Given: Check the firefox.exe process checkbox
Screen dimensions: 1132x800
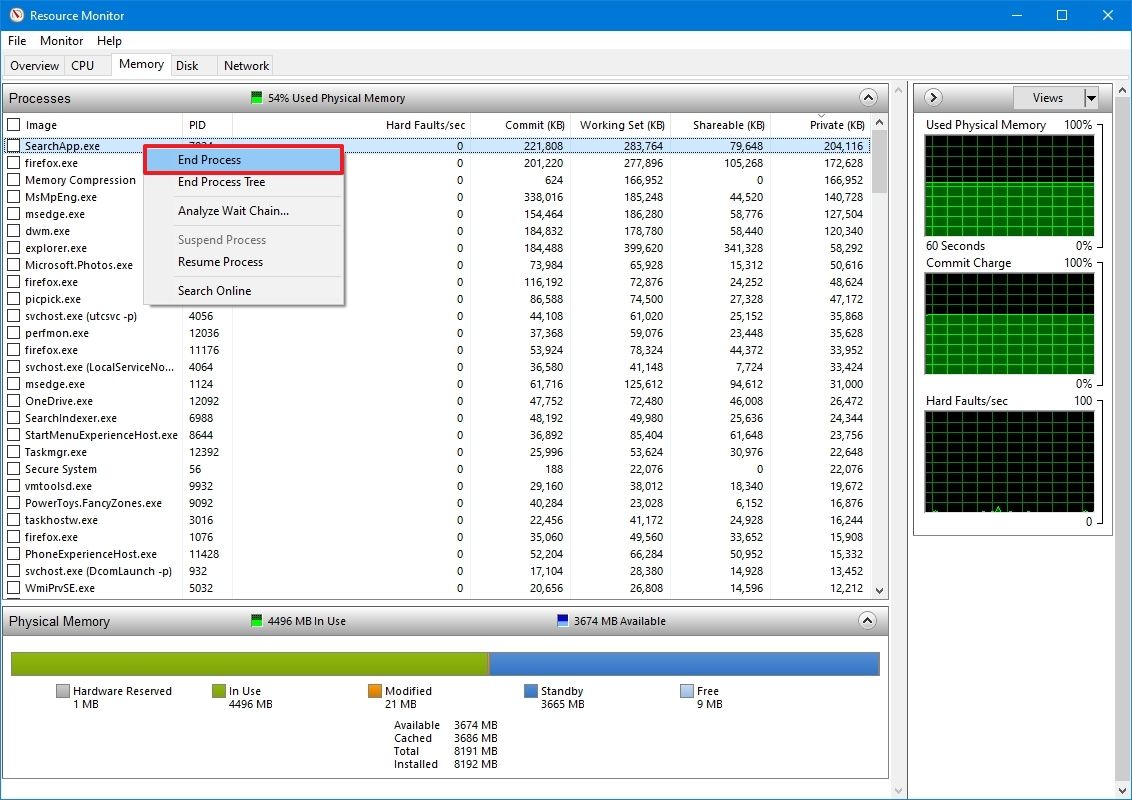Looking at the screenshot, I should [13, 162].
